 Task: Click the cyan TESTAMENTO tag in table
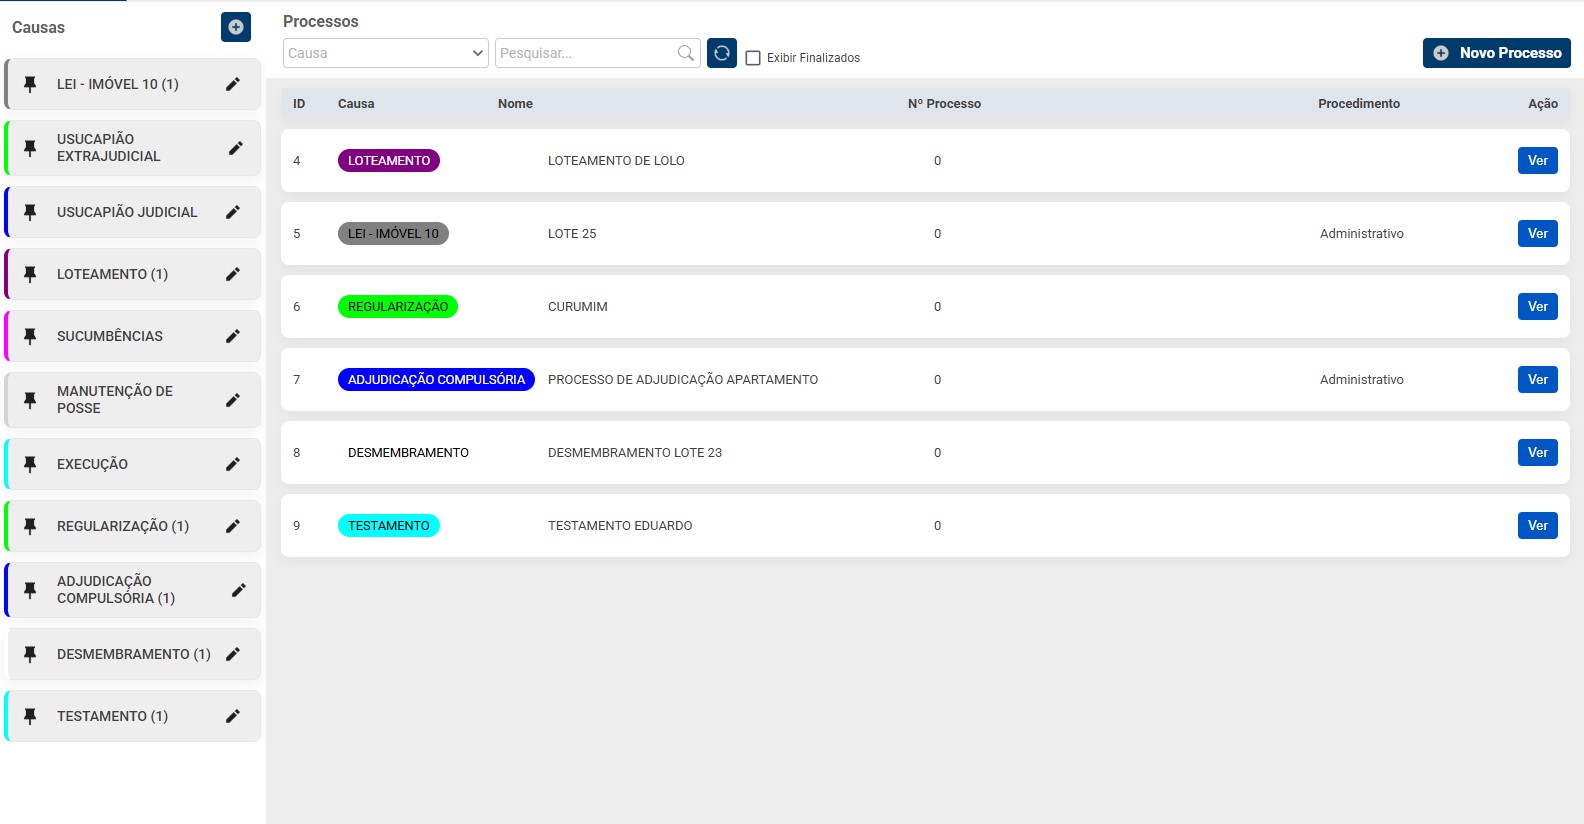pos(388,526)
